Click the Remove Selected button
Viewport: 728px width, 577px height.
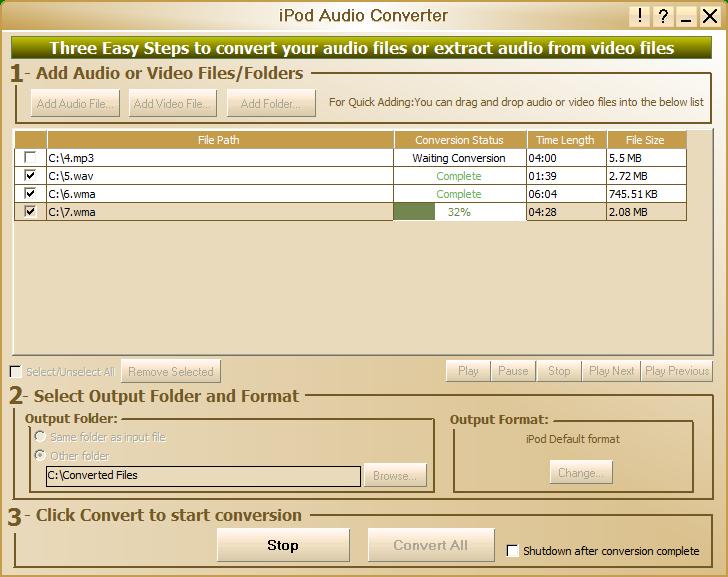coord(171,371)
